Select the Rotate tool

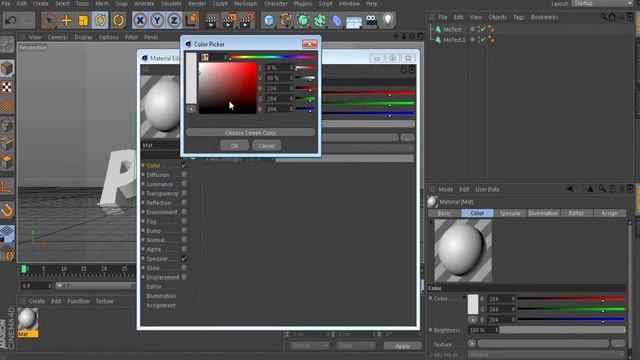click(x=100, y=20)
